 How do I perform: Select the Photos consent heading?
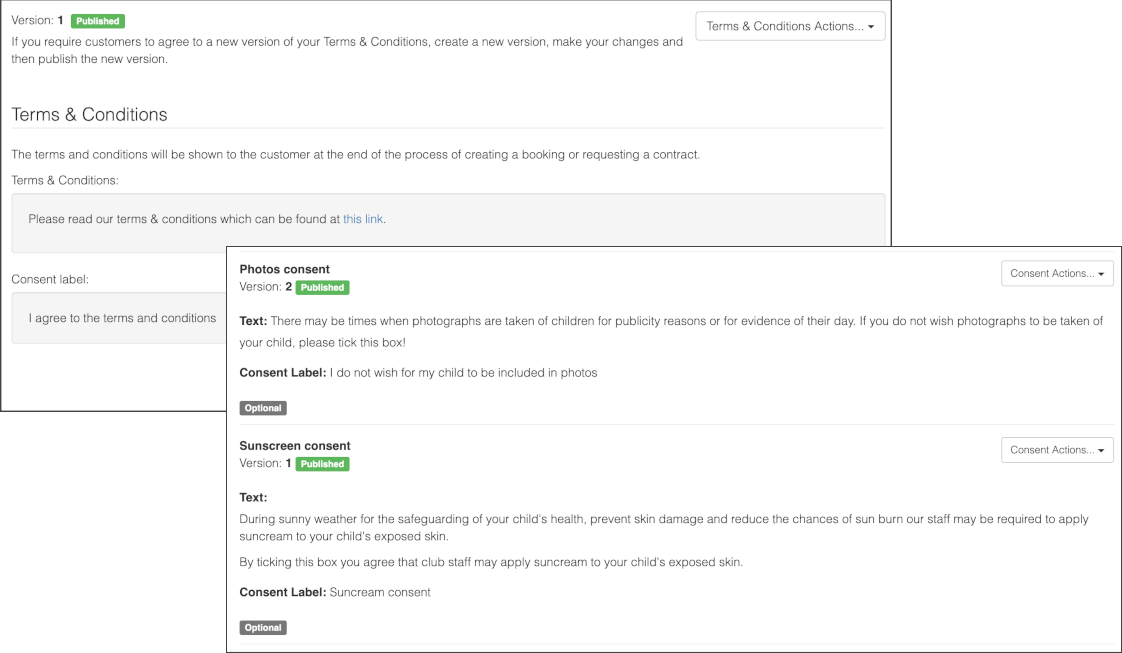click(x=284, y=269)
